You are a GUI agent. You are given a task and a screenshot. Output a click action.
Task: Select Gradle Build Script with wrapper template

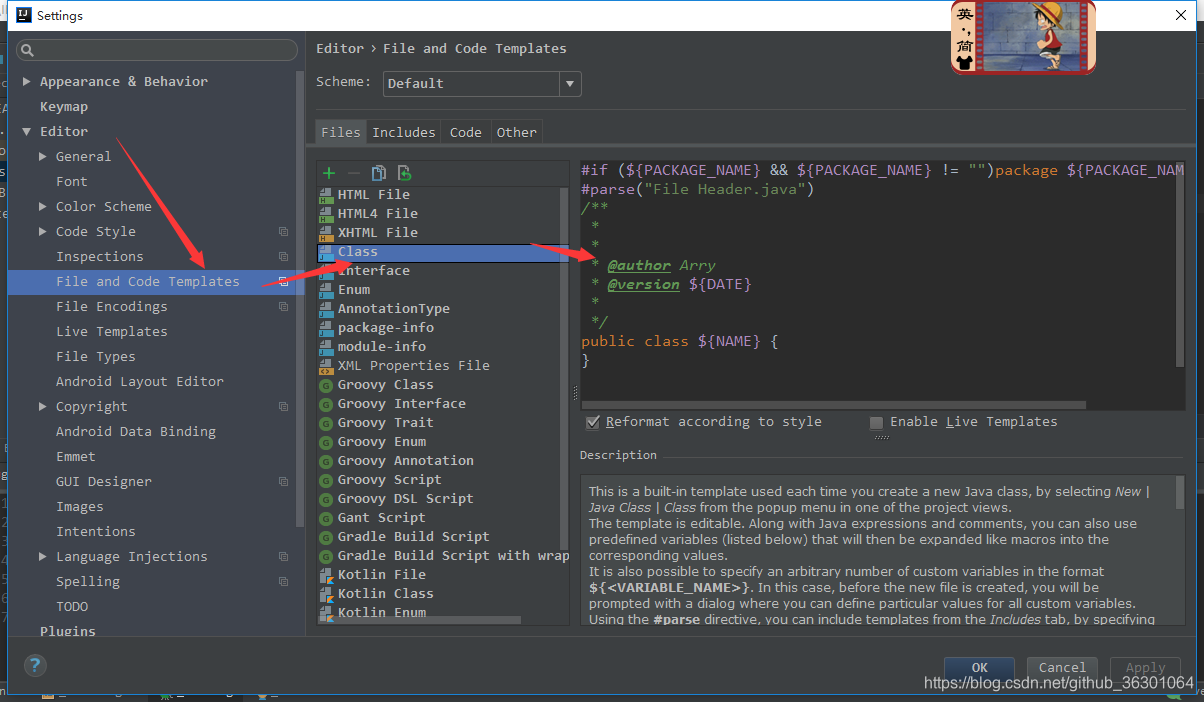pyautogui.click(x=453, y=556)
